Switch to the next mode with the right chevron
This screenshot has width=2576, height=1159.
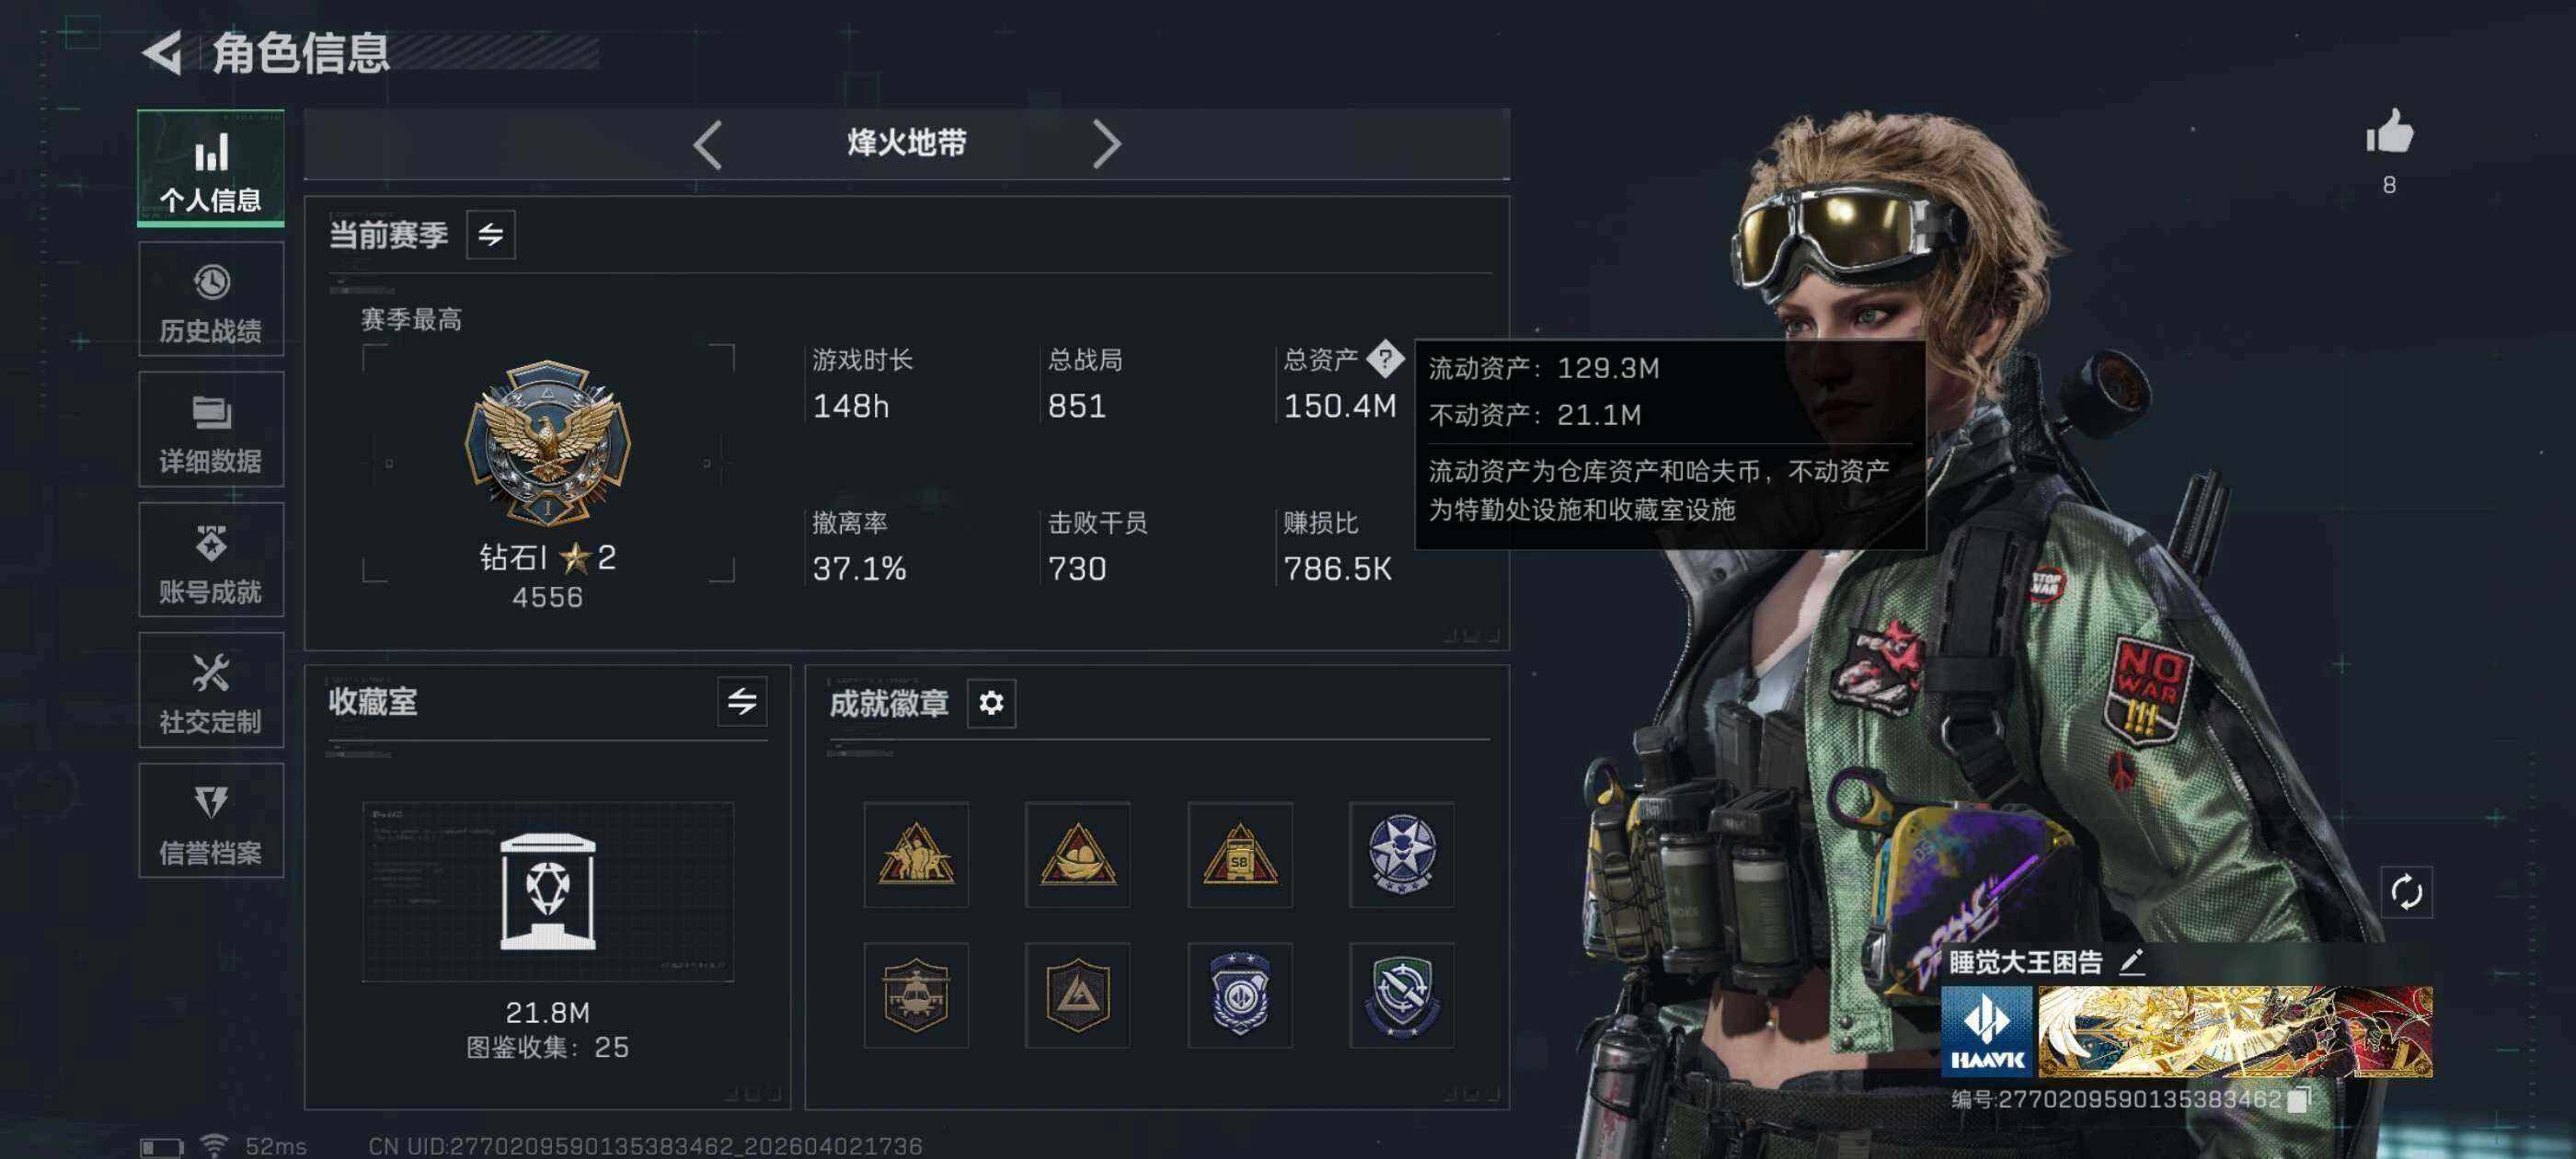pos(1106,145)
